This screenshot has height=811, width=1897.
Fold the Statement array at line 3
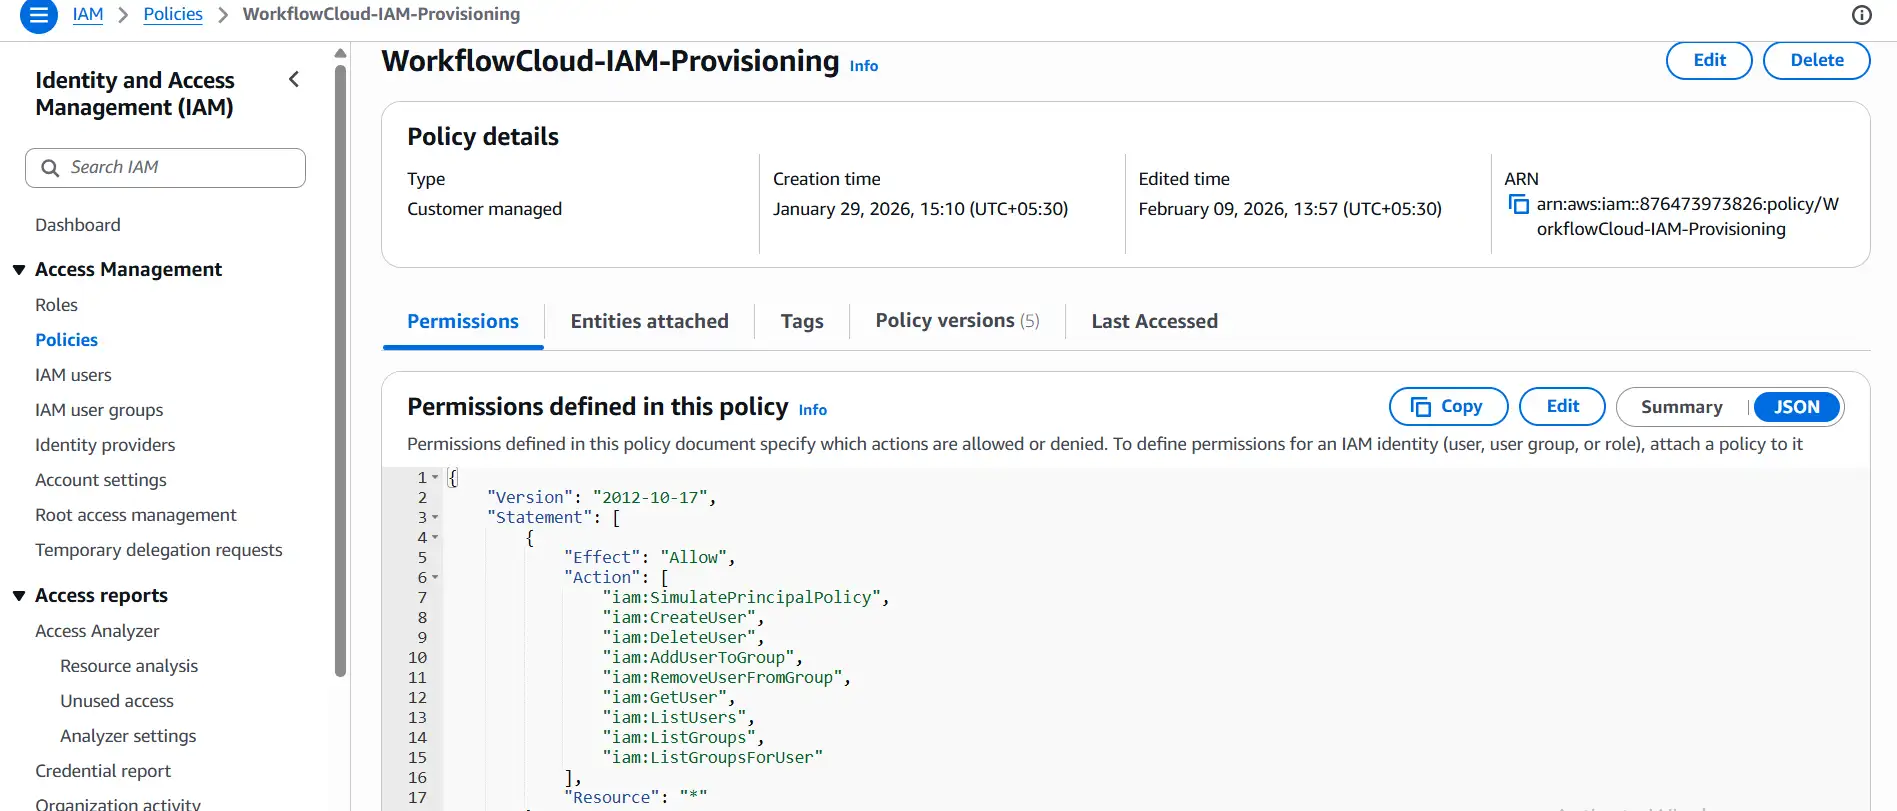click(x=435, y=517)
